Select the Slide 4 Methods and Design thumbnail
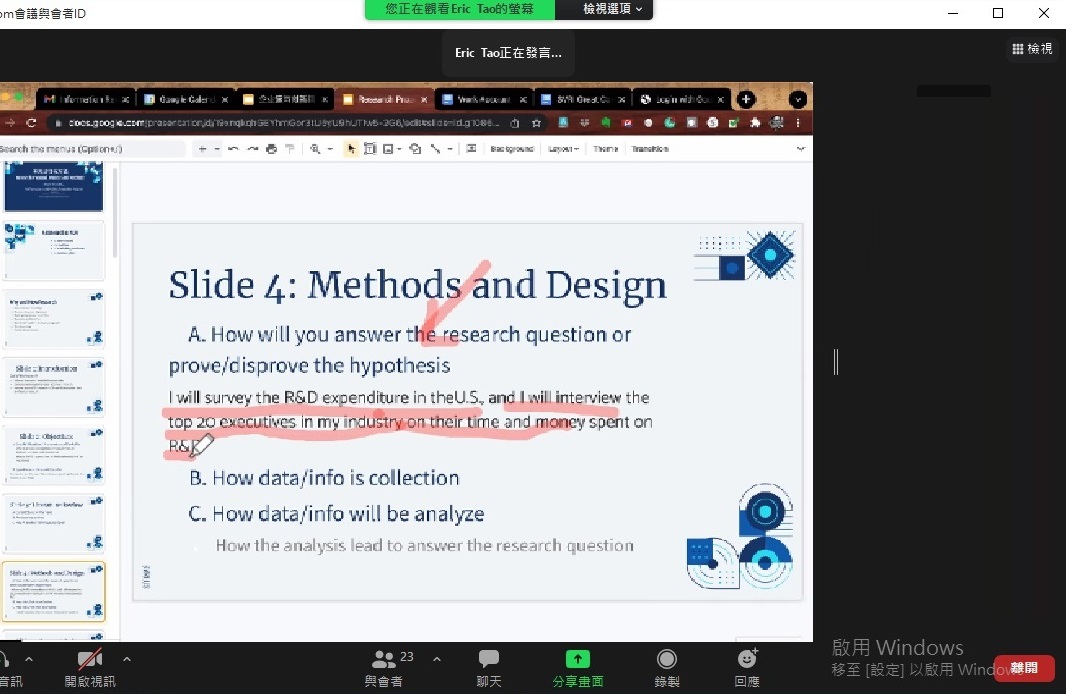 pos(54,591)
